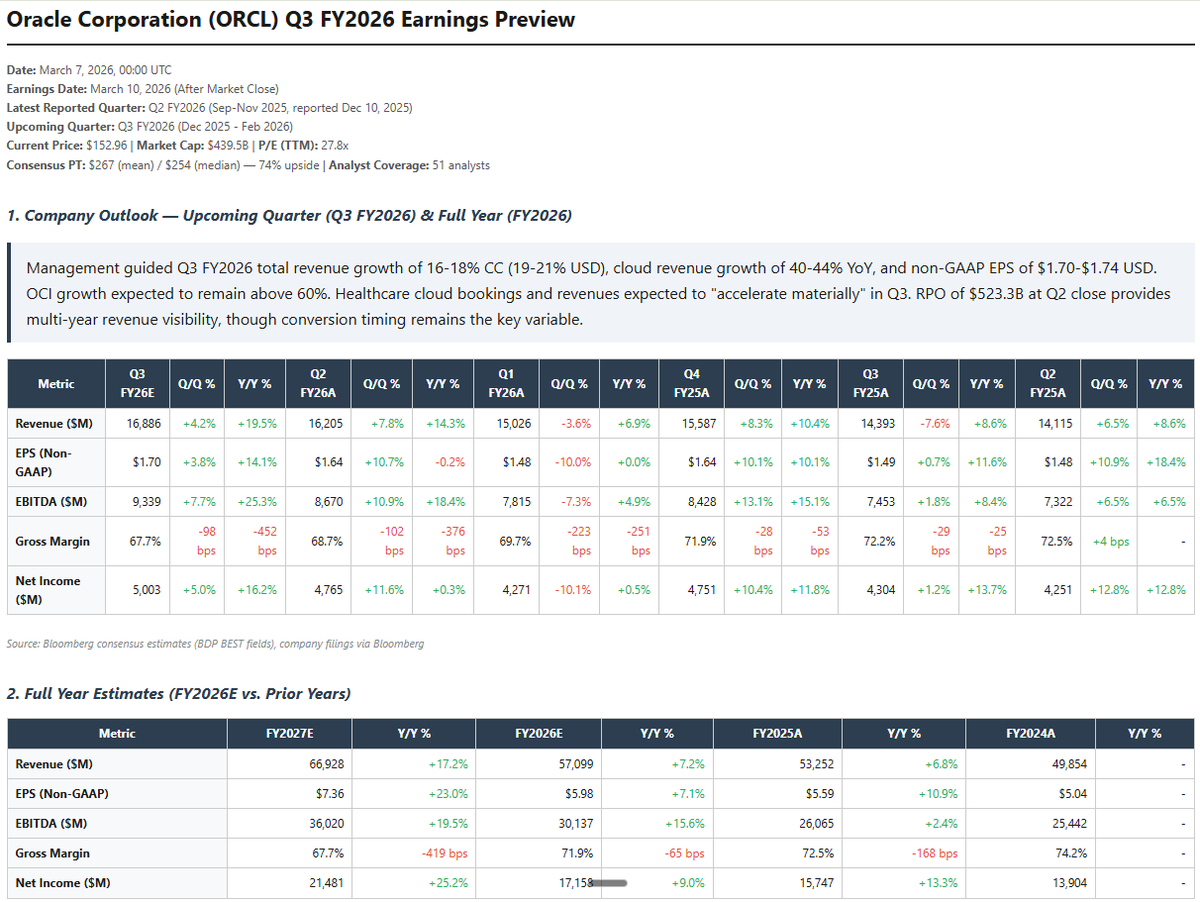Click the Revenue value 15,587
Viewport: 1200px width, 902px height.
point(698,424)
